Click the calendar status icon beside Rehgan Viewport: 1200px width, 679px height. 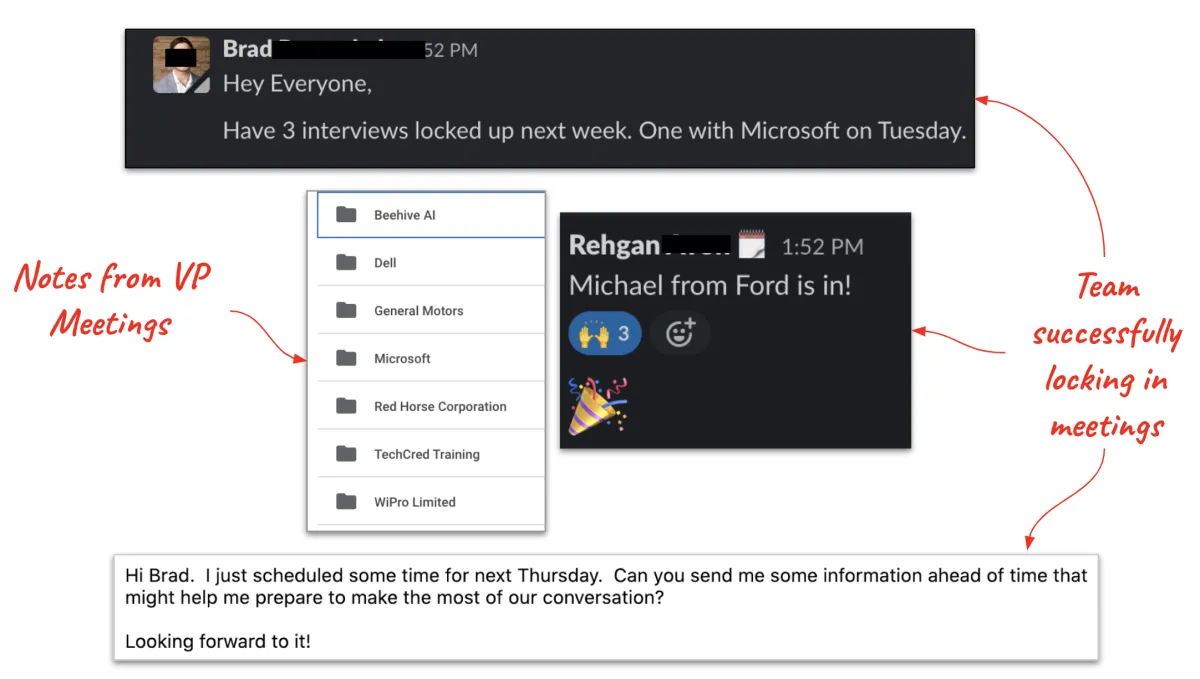[x=752, y=245]
